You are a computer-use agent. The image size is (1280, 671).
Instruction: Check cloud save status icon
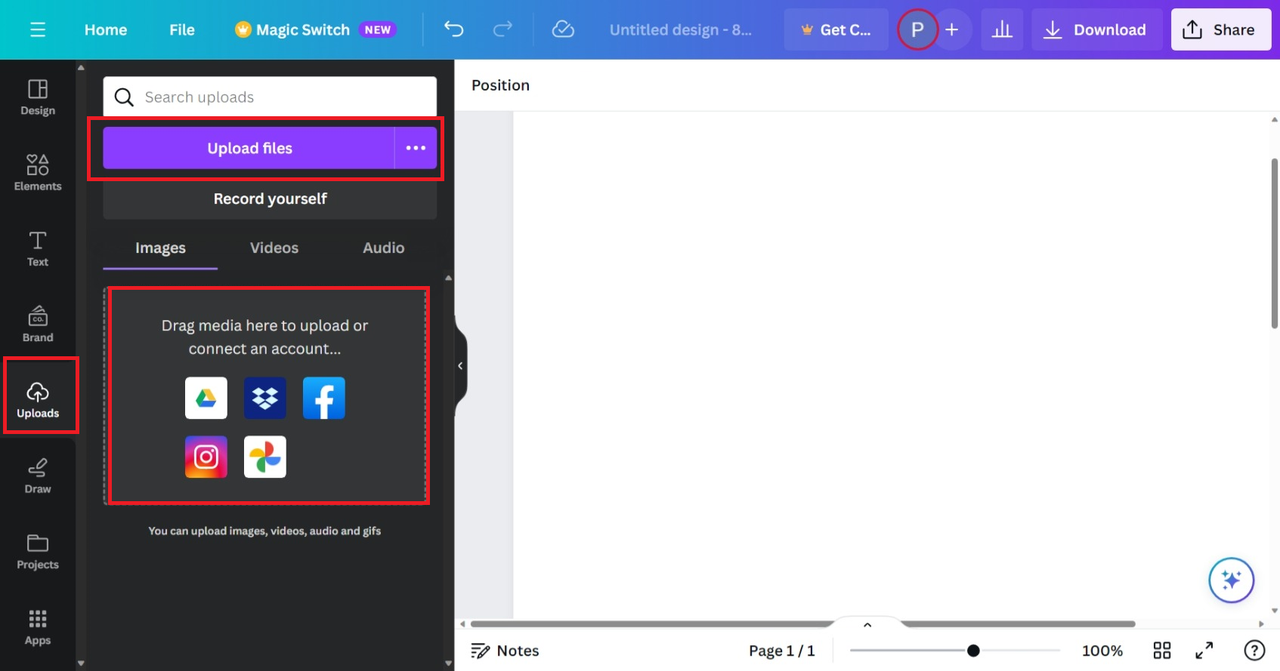(563, 30)
